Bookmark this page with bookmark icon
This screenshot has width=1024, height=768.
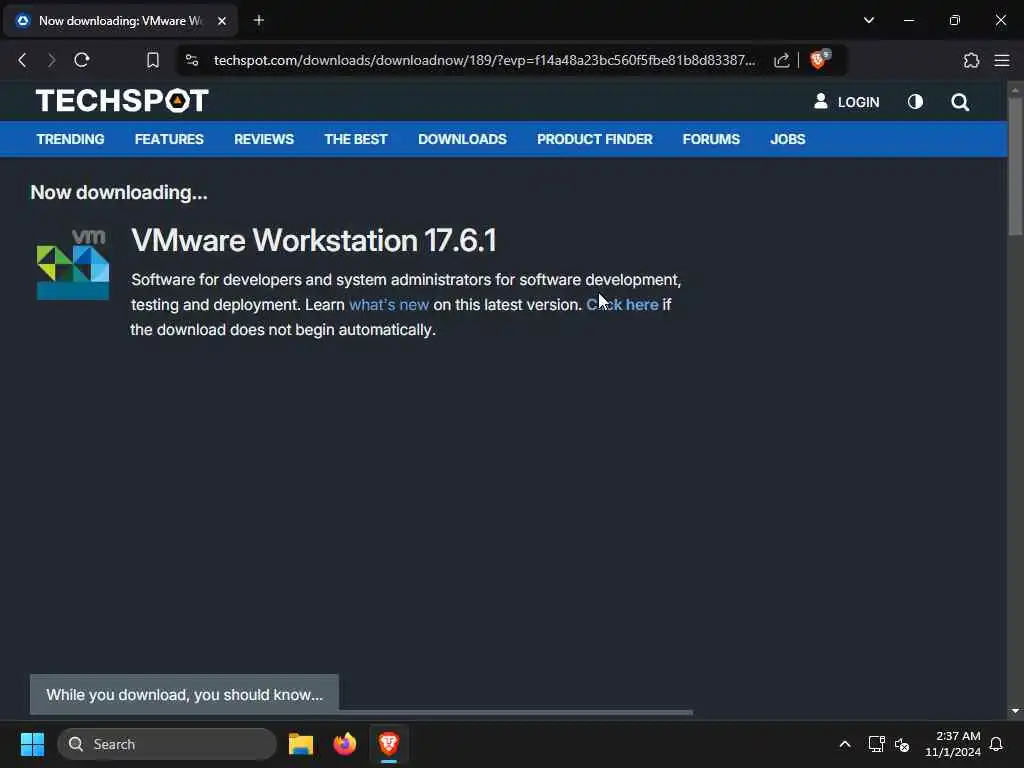click(x=153, y=60)
